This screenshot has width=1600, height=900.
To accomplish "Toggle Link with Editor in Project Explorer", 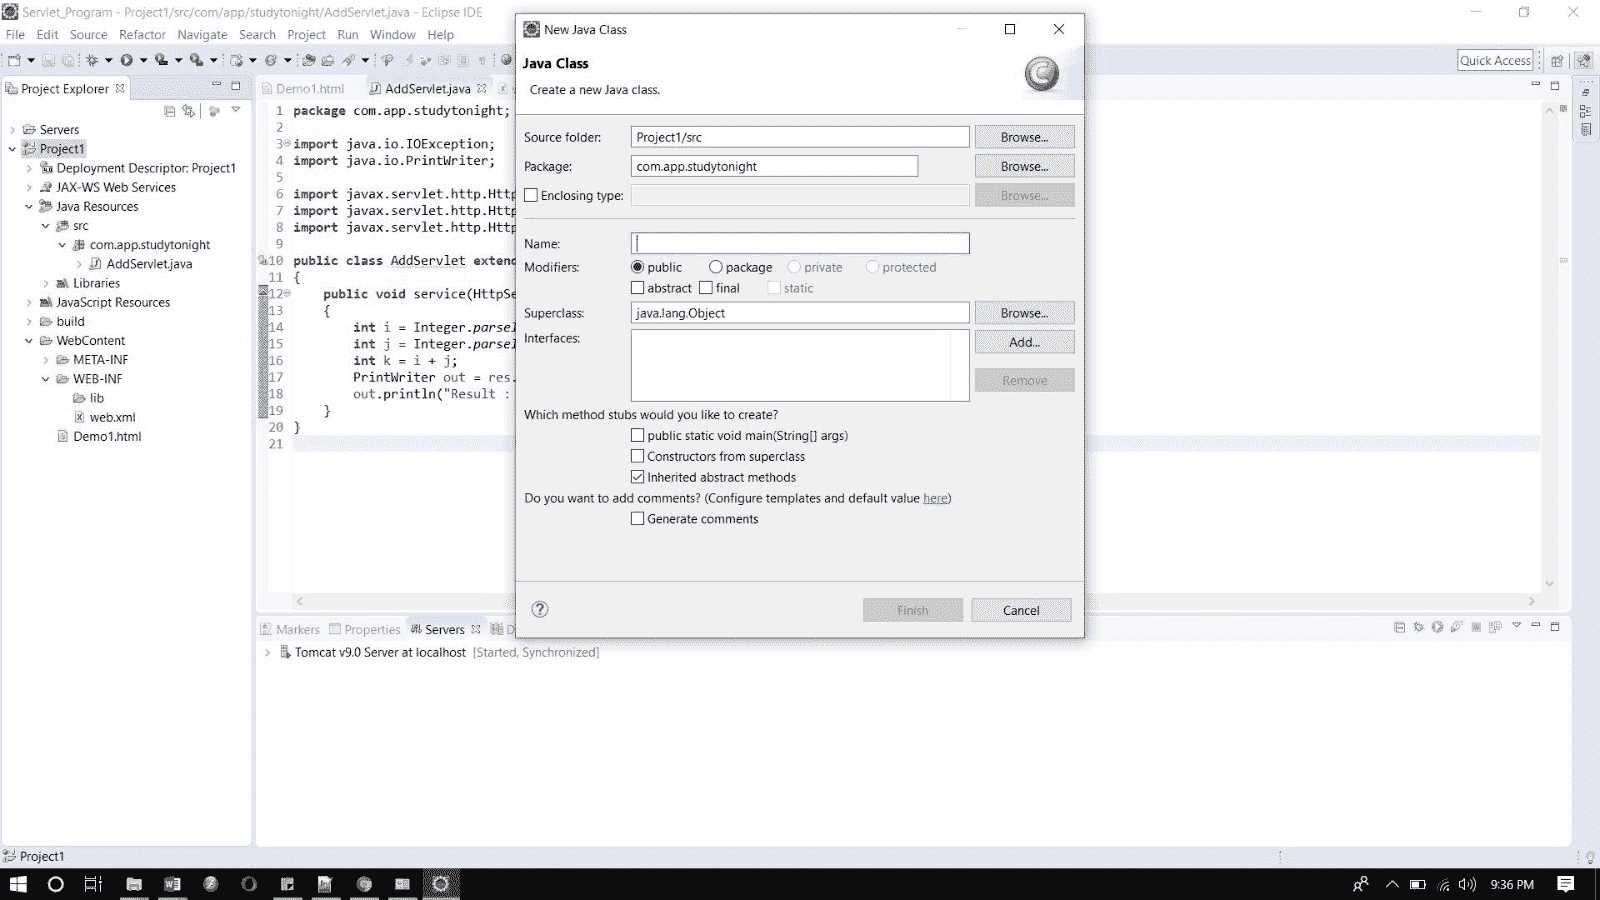I will click(x=187, y=111).
